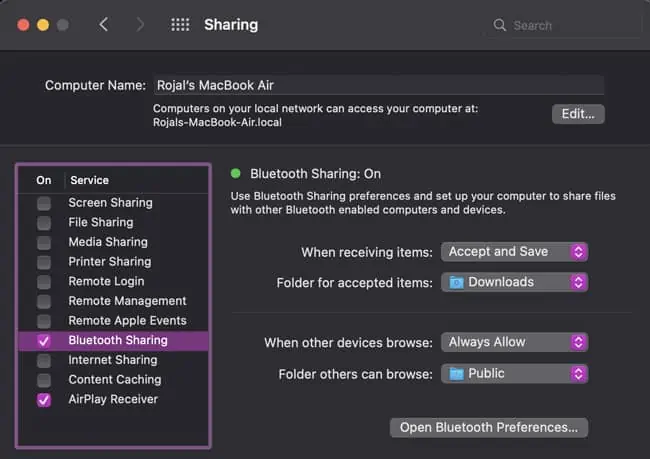Viewport: 650px width, 459px height.
Task: Select Internet Sharing service row
Action: tap(112, 360)
